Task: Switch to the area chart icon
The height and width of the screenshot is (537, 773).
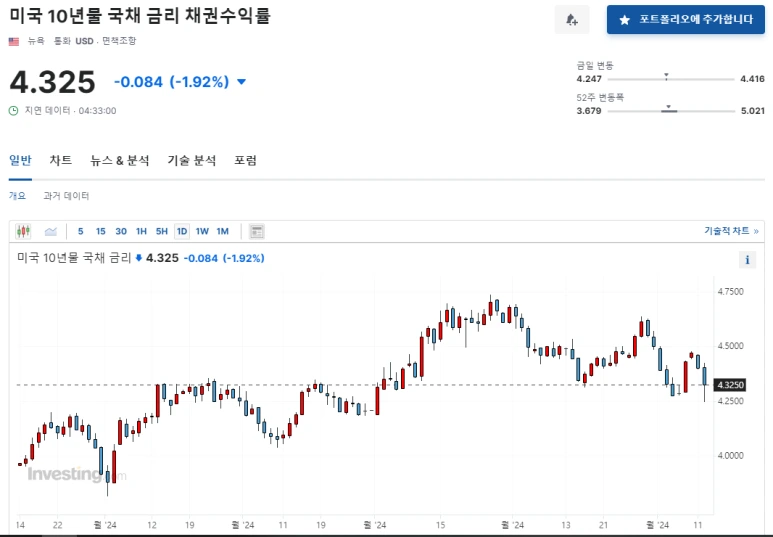Action: pyautogui.click(x=51, y=231)
